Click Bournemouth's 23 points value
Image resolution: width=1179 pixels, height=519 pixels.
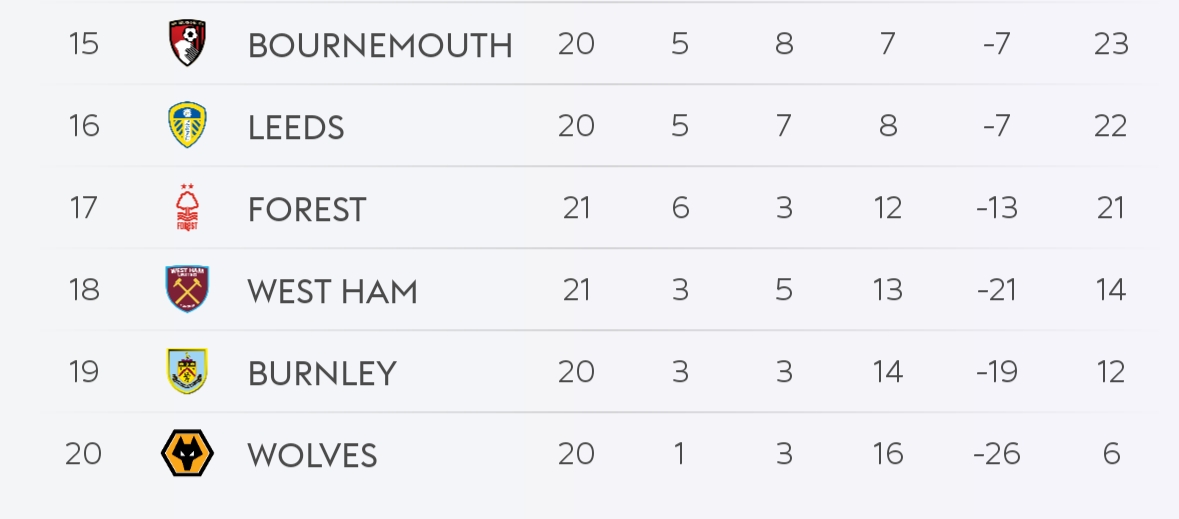click(x=1111, y=44)
